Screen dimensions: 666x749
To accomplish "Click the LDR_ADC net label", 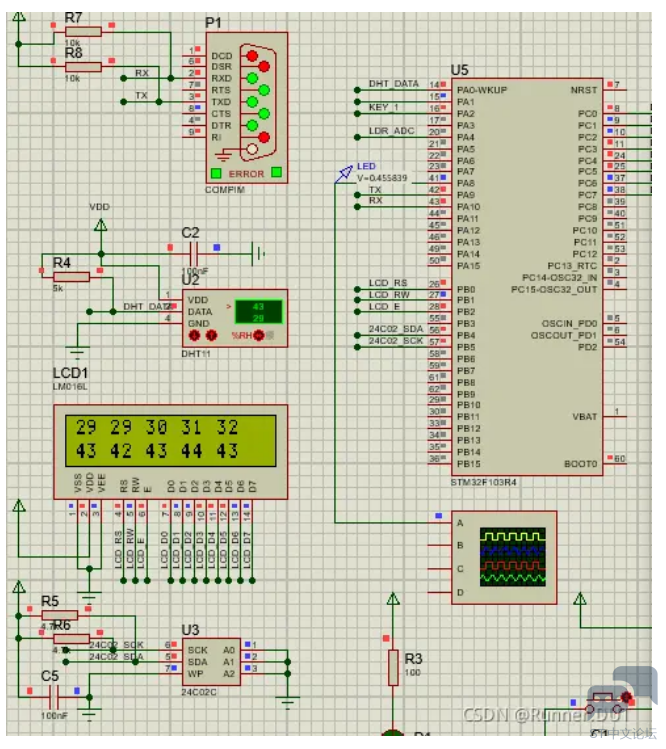I will point(391,130).
